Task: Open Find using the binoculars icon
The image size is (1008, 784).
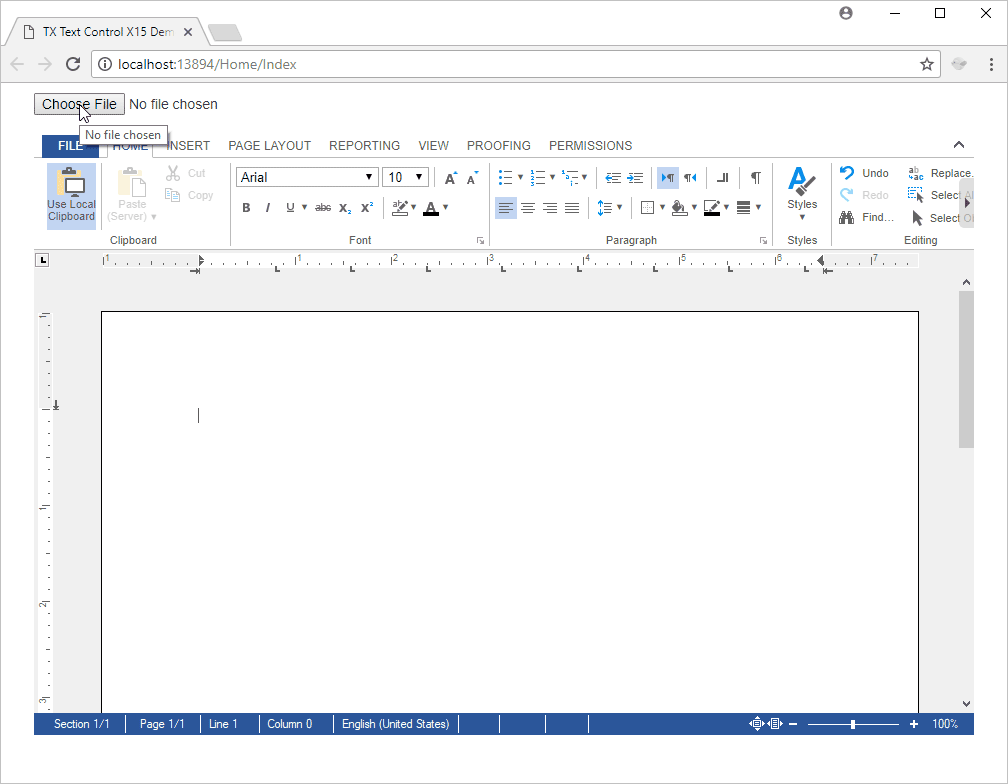Action: [848, 217]
